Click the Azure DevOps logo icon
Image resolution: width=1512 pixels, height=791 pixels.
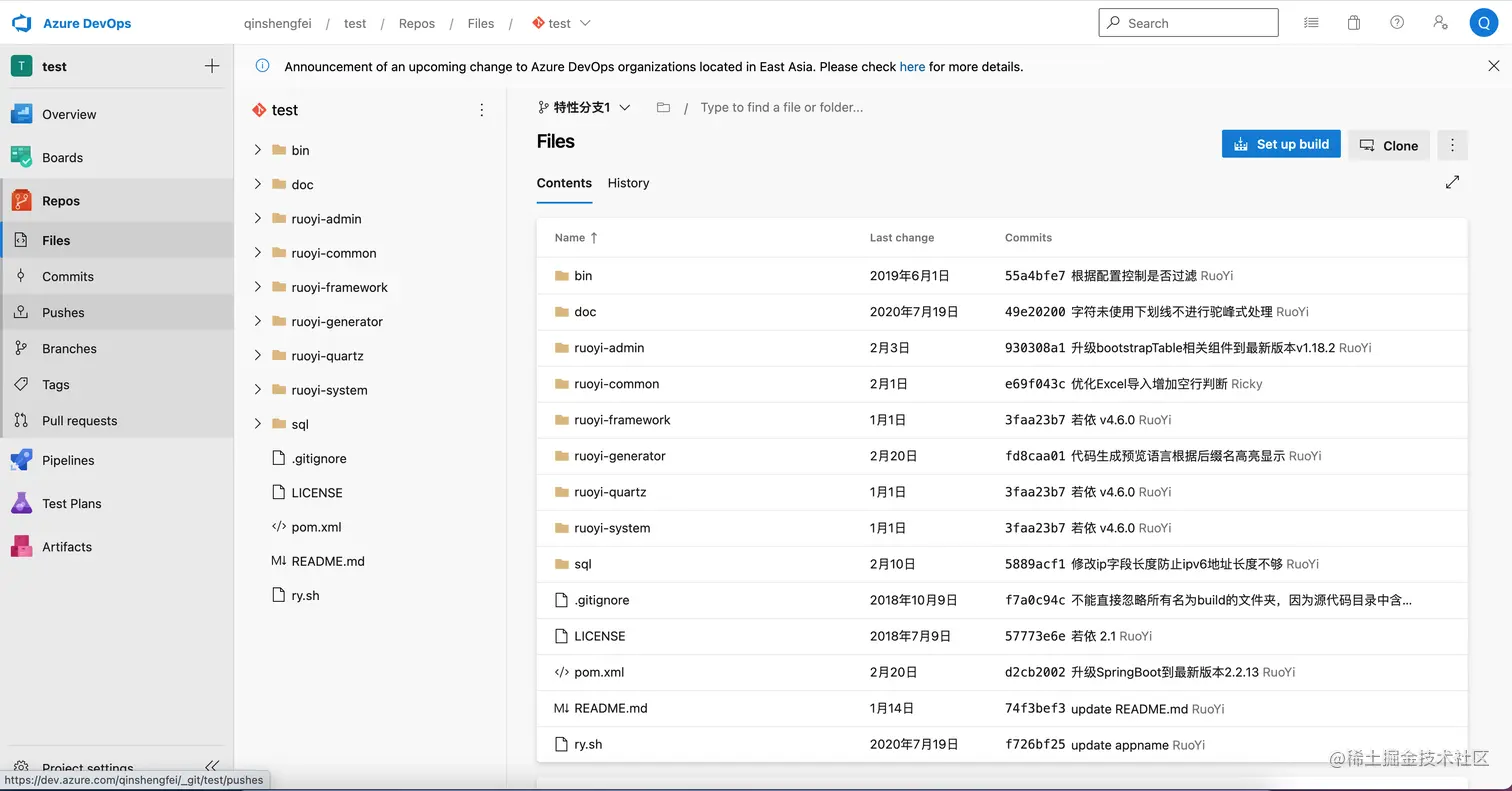pos(22,23)
